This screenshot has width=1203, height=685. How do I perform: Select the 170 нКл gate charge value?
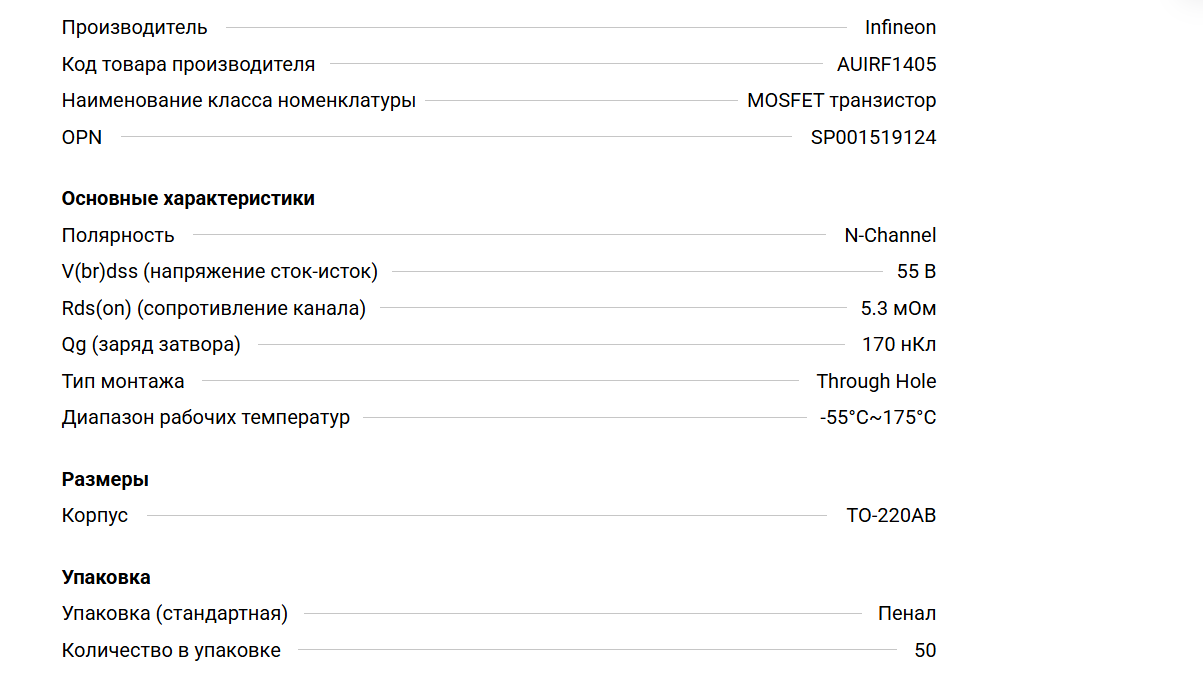pos(899,345)
